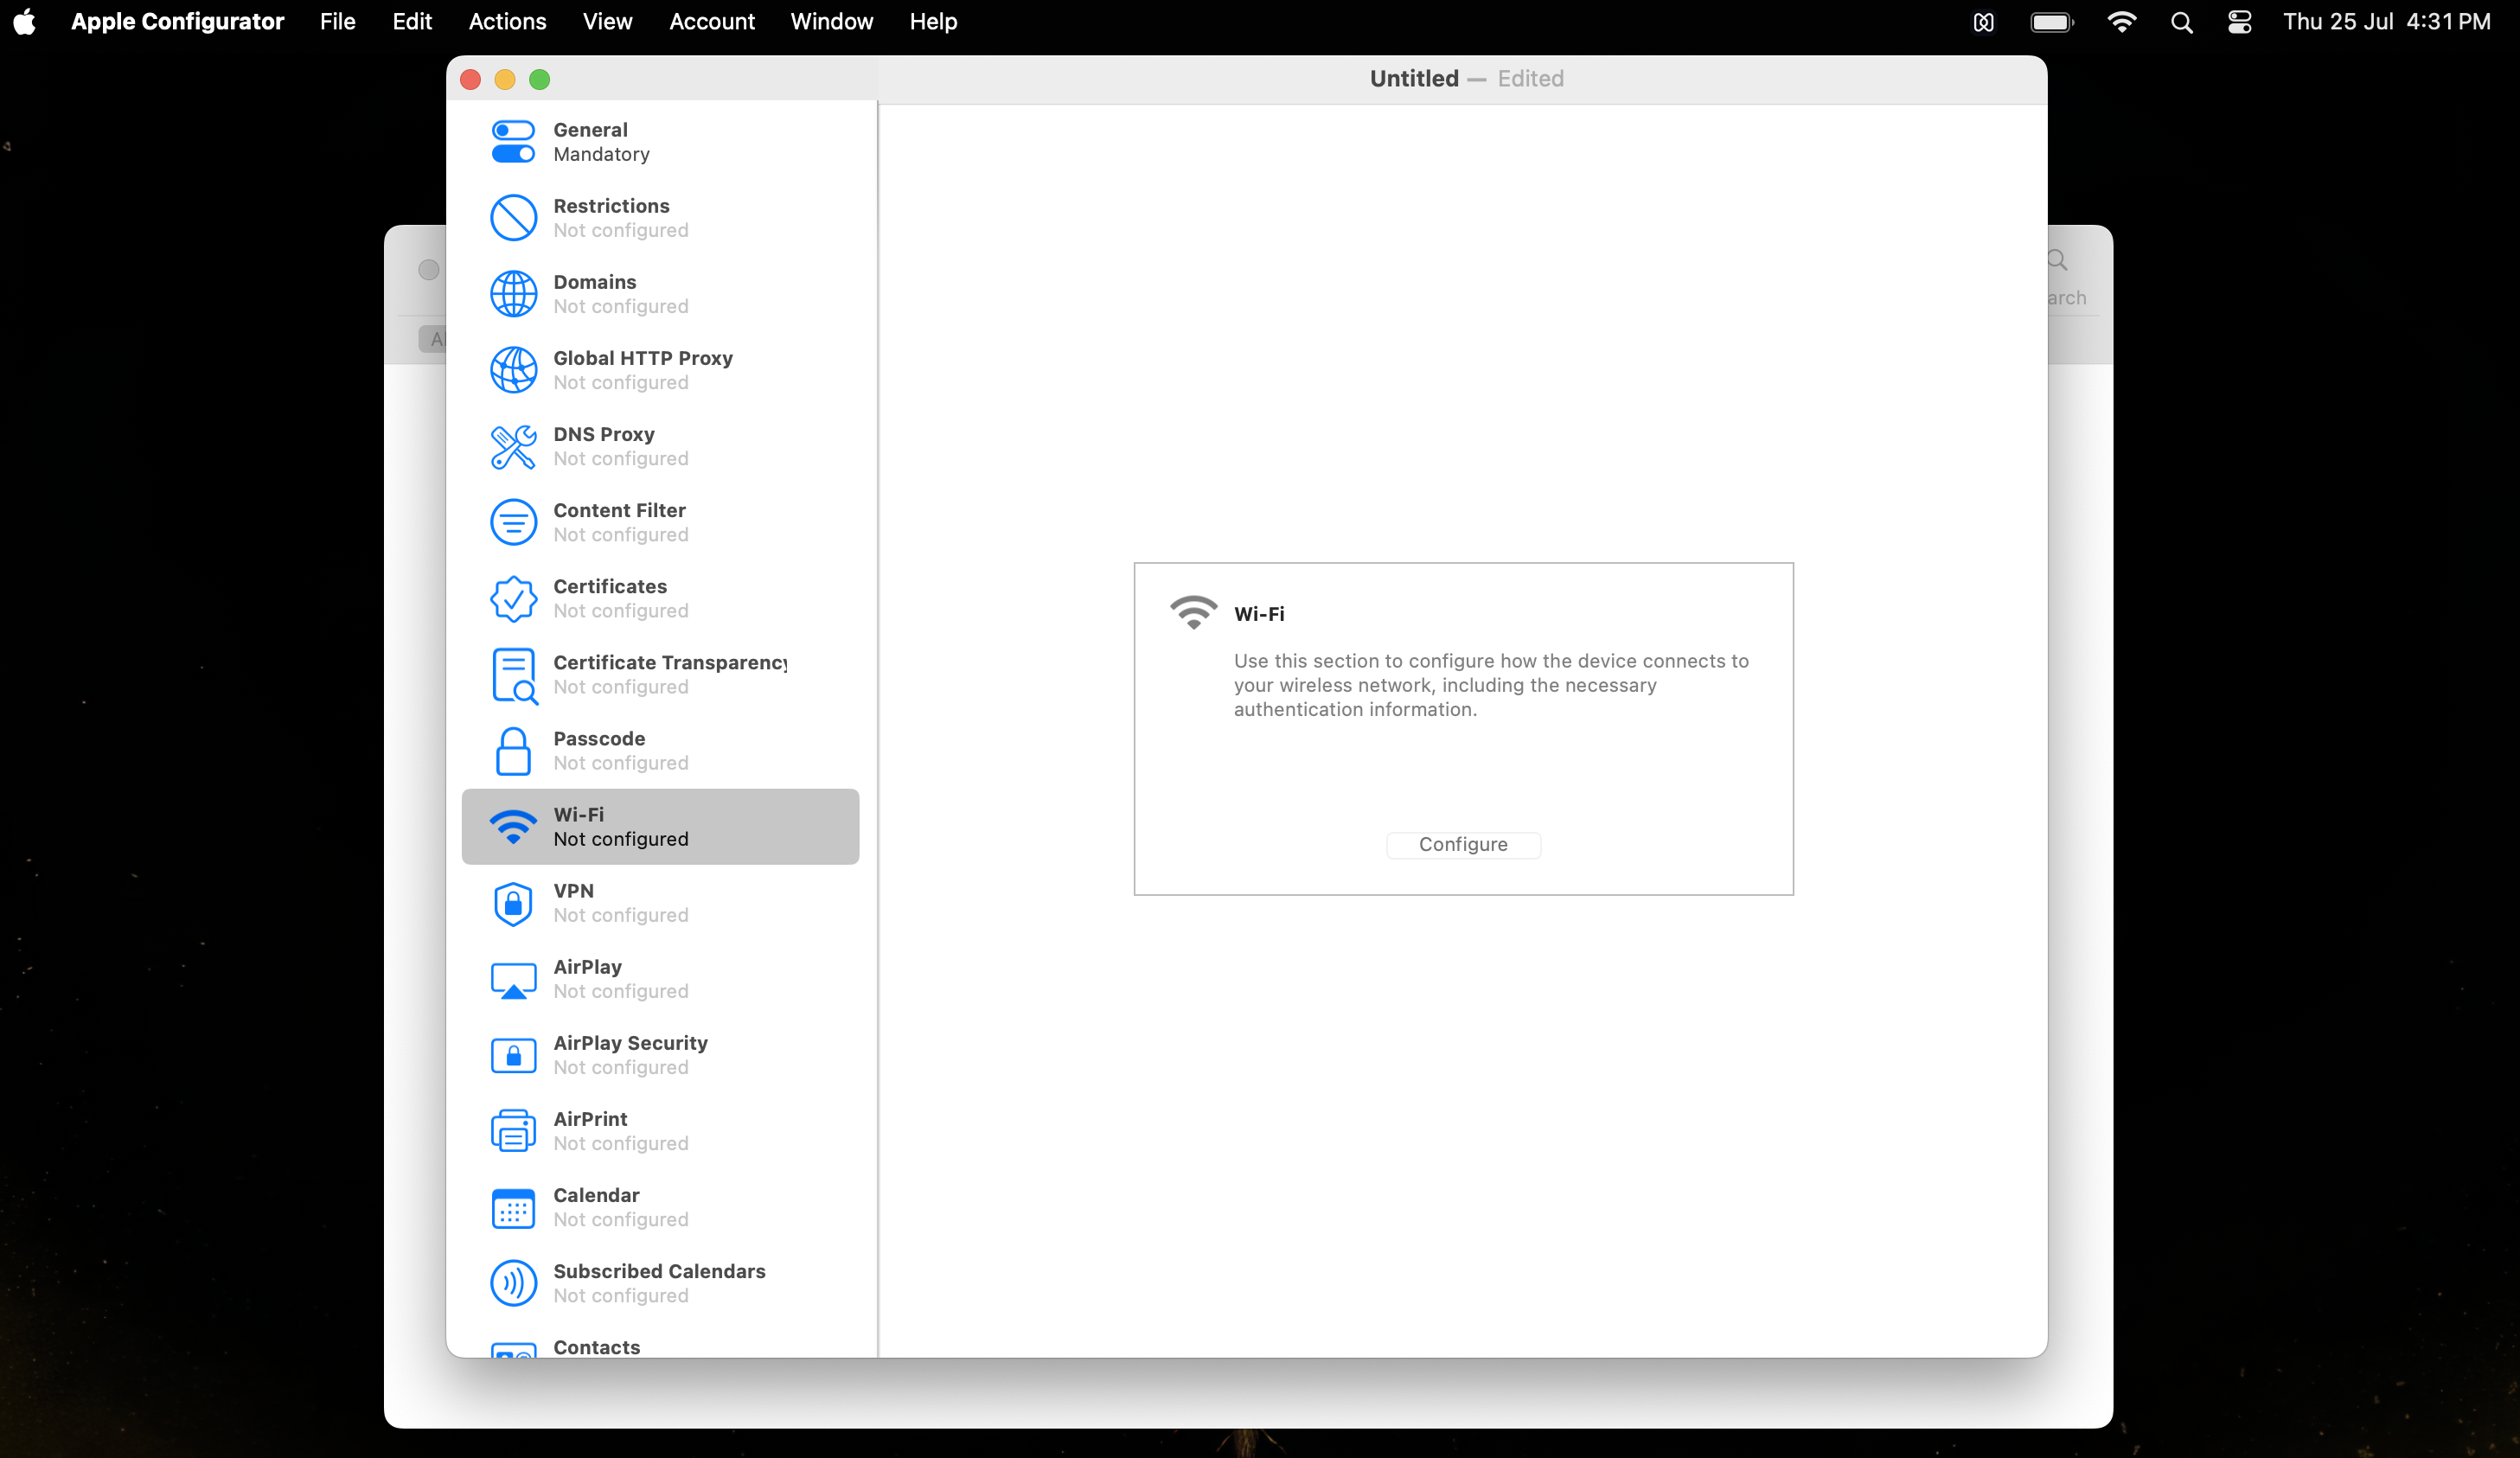Click the Domains globe icon
The width and height of the screenshot is (2520, 1458).
click(x=513, y=294)
